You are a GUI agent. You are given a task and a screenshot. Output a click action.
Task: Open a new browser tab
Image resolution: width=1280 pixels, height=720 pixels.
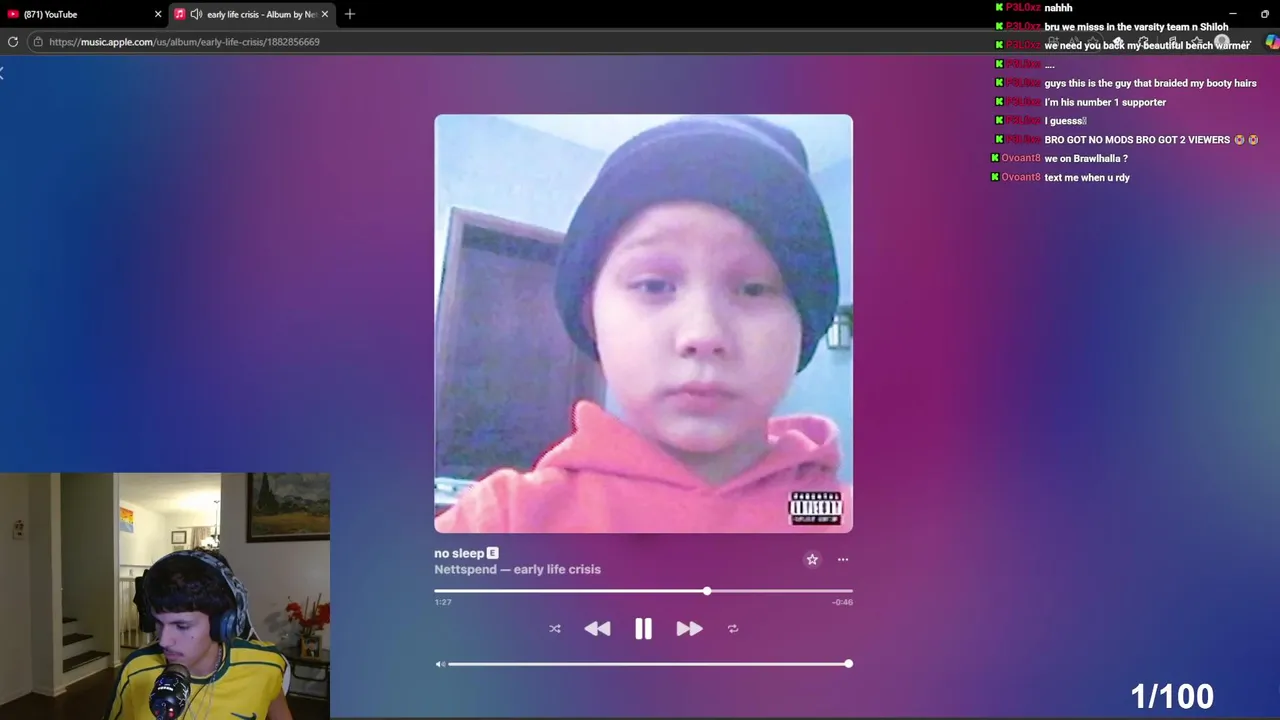[x=349, y=14]
